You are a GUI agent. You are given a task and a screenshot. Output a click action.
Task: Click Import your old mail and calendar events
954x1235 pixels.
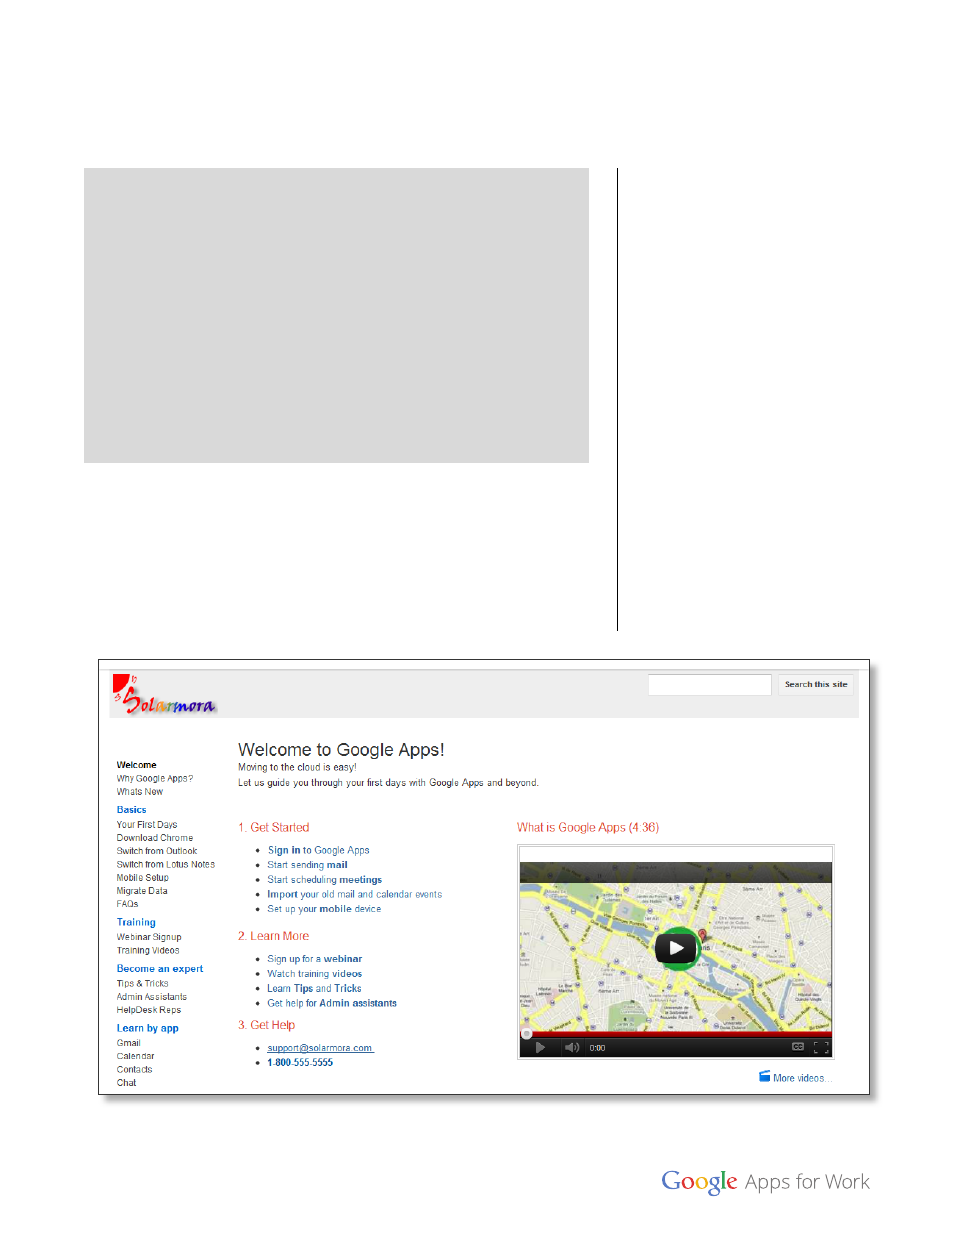point(355,894)
